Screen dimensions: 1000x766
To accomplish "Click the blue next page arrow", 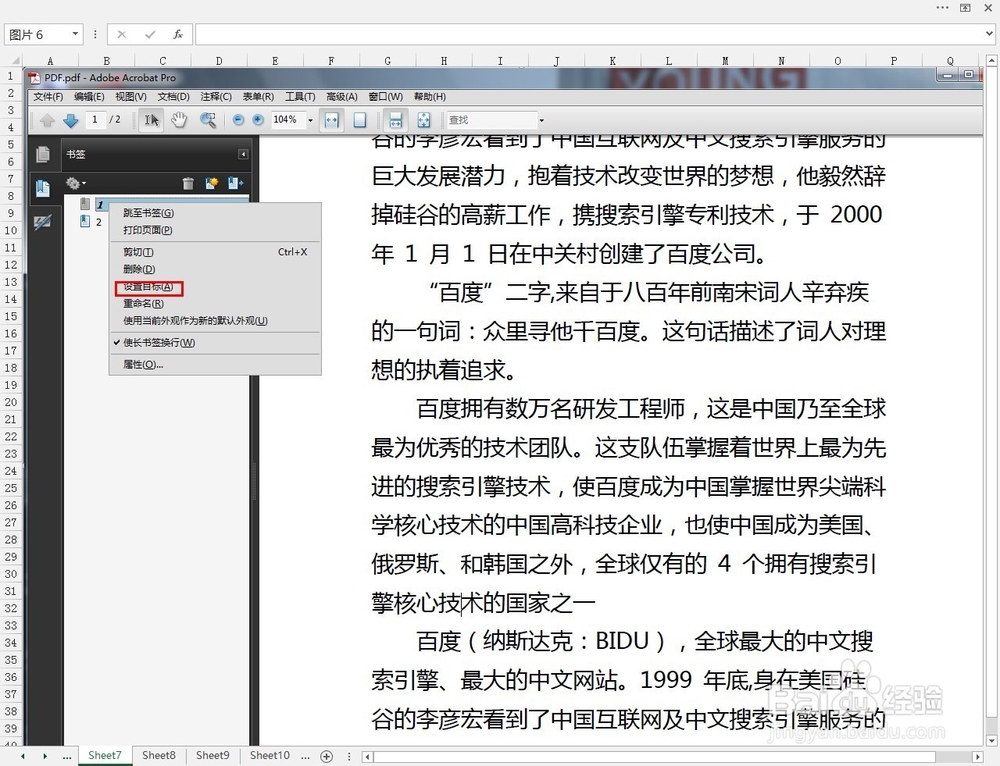I will 71,120.
